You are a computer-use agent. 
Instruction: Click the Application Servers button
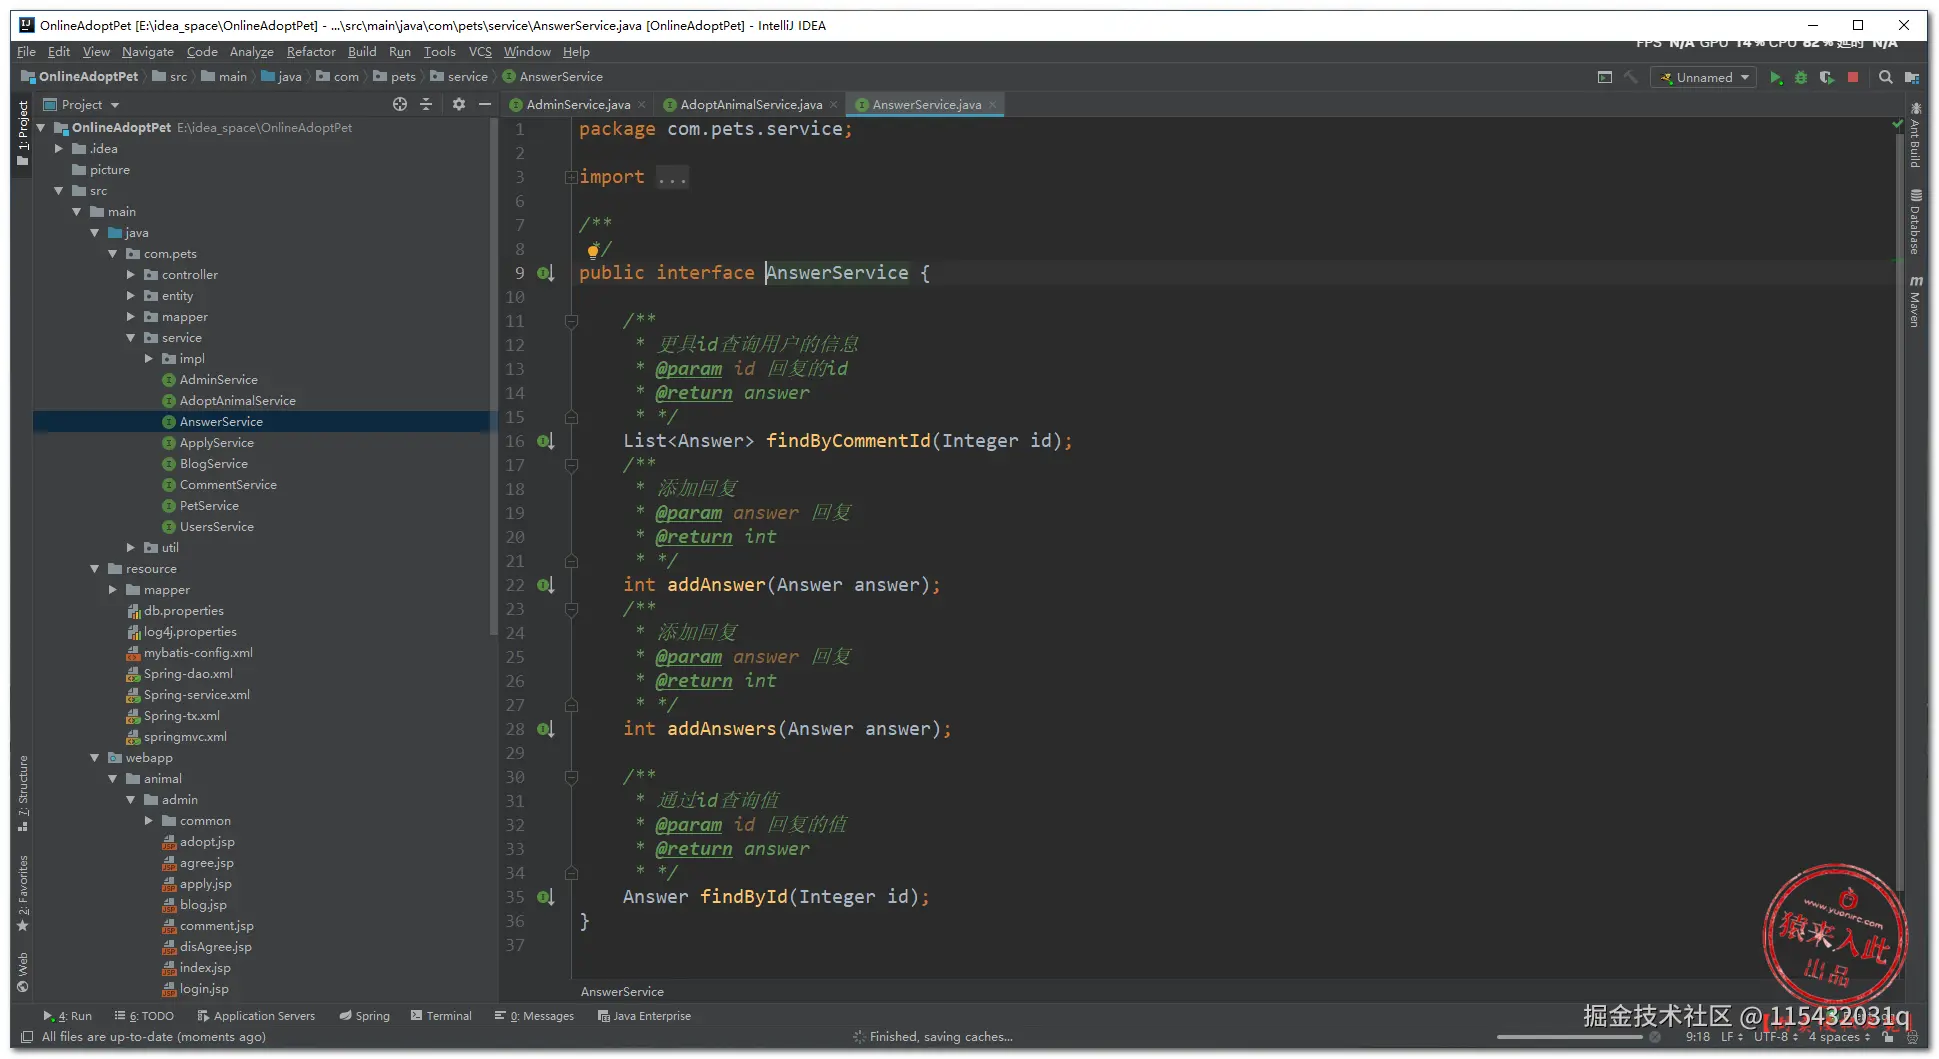[256, 1016]
